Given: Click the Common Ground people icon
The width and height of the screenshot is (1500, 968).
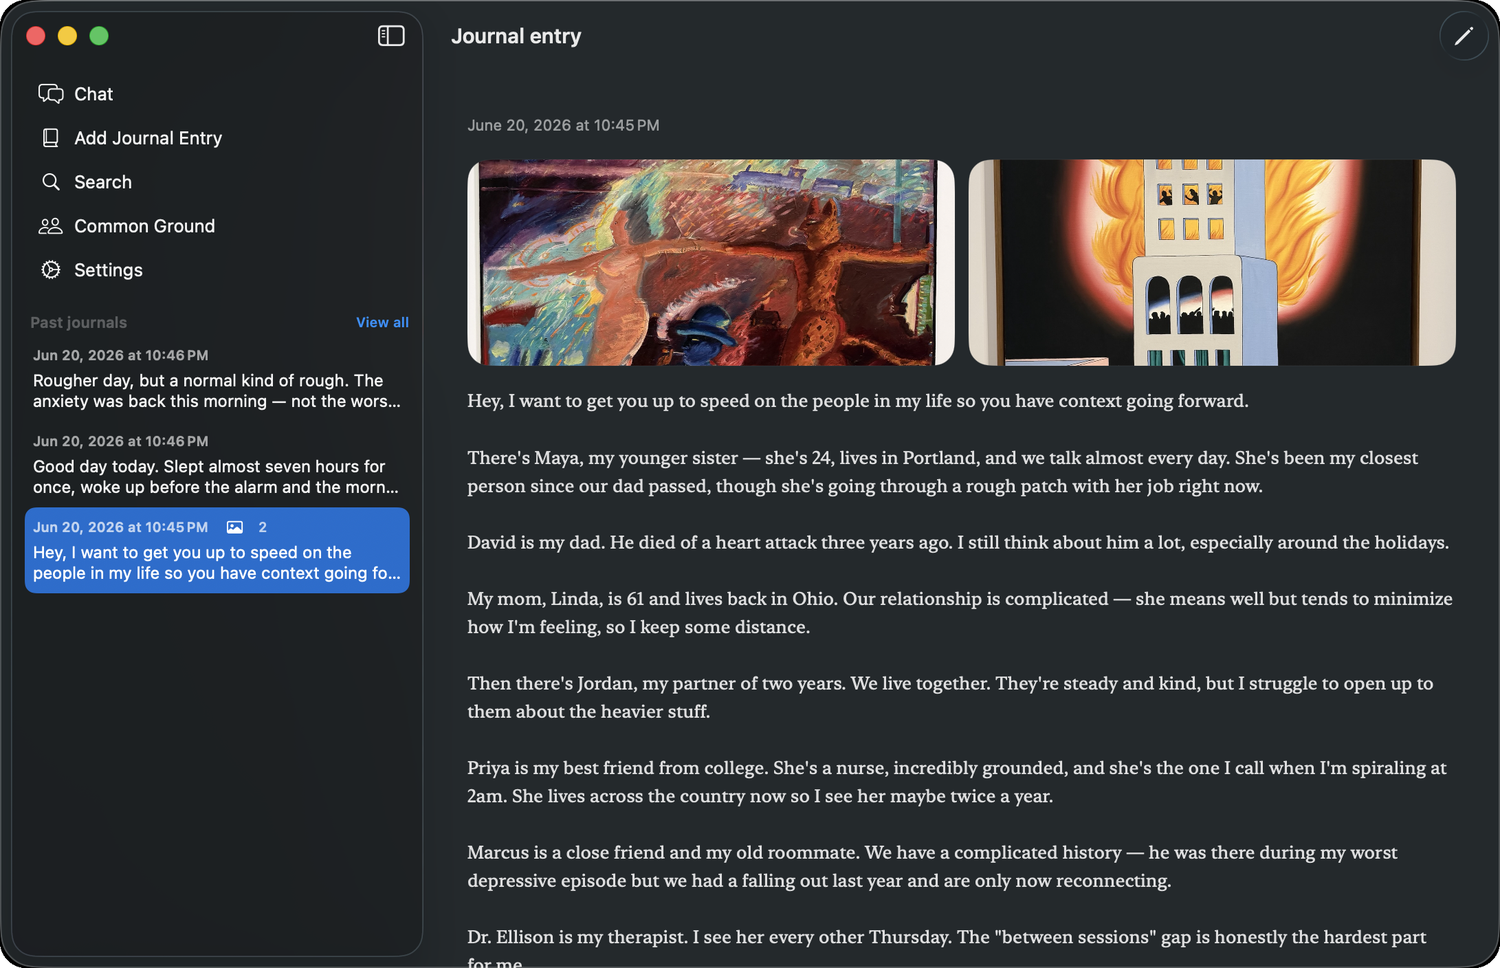Looking at the screenshot, I should coord(51,226).
